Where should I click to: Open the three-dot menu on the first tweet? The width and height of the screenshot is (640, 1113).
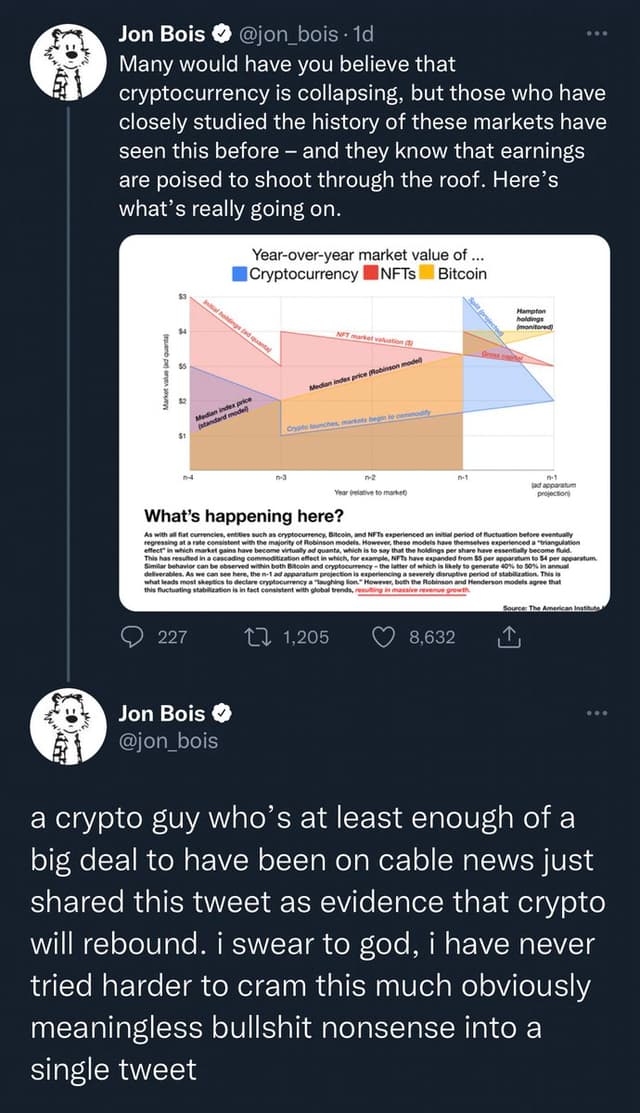point(597,33)
